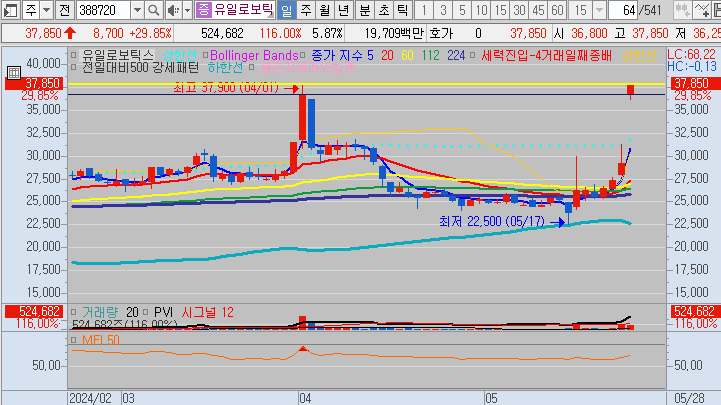The height and width of the screenshot is (405, 721).
Task: Click the 05/28 date label
Action: point(689,398)
